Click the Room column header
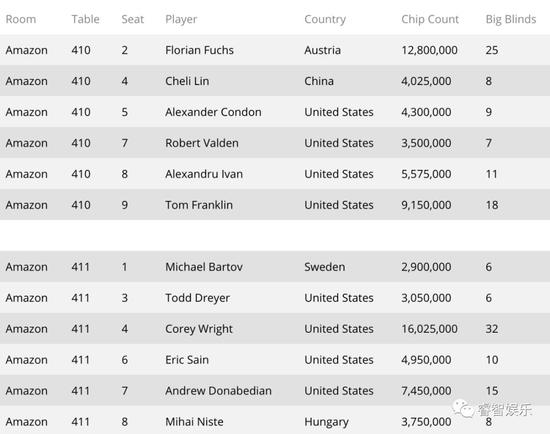 21,19
